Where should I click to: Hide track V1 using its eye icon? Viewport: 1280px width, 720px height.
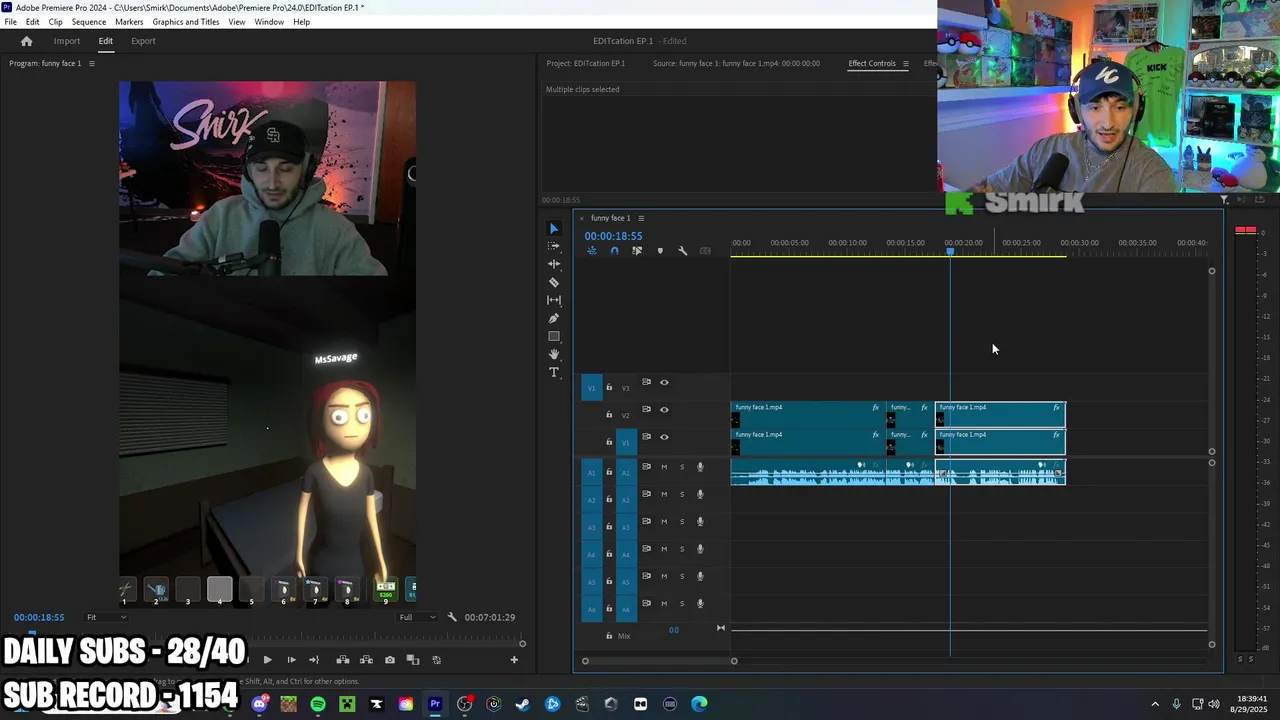[664, 437]
